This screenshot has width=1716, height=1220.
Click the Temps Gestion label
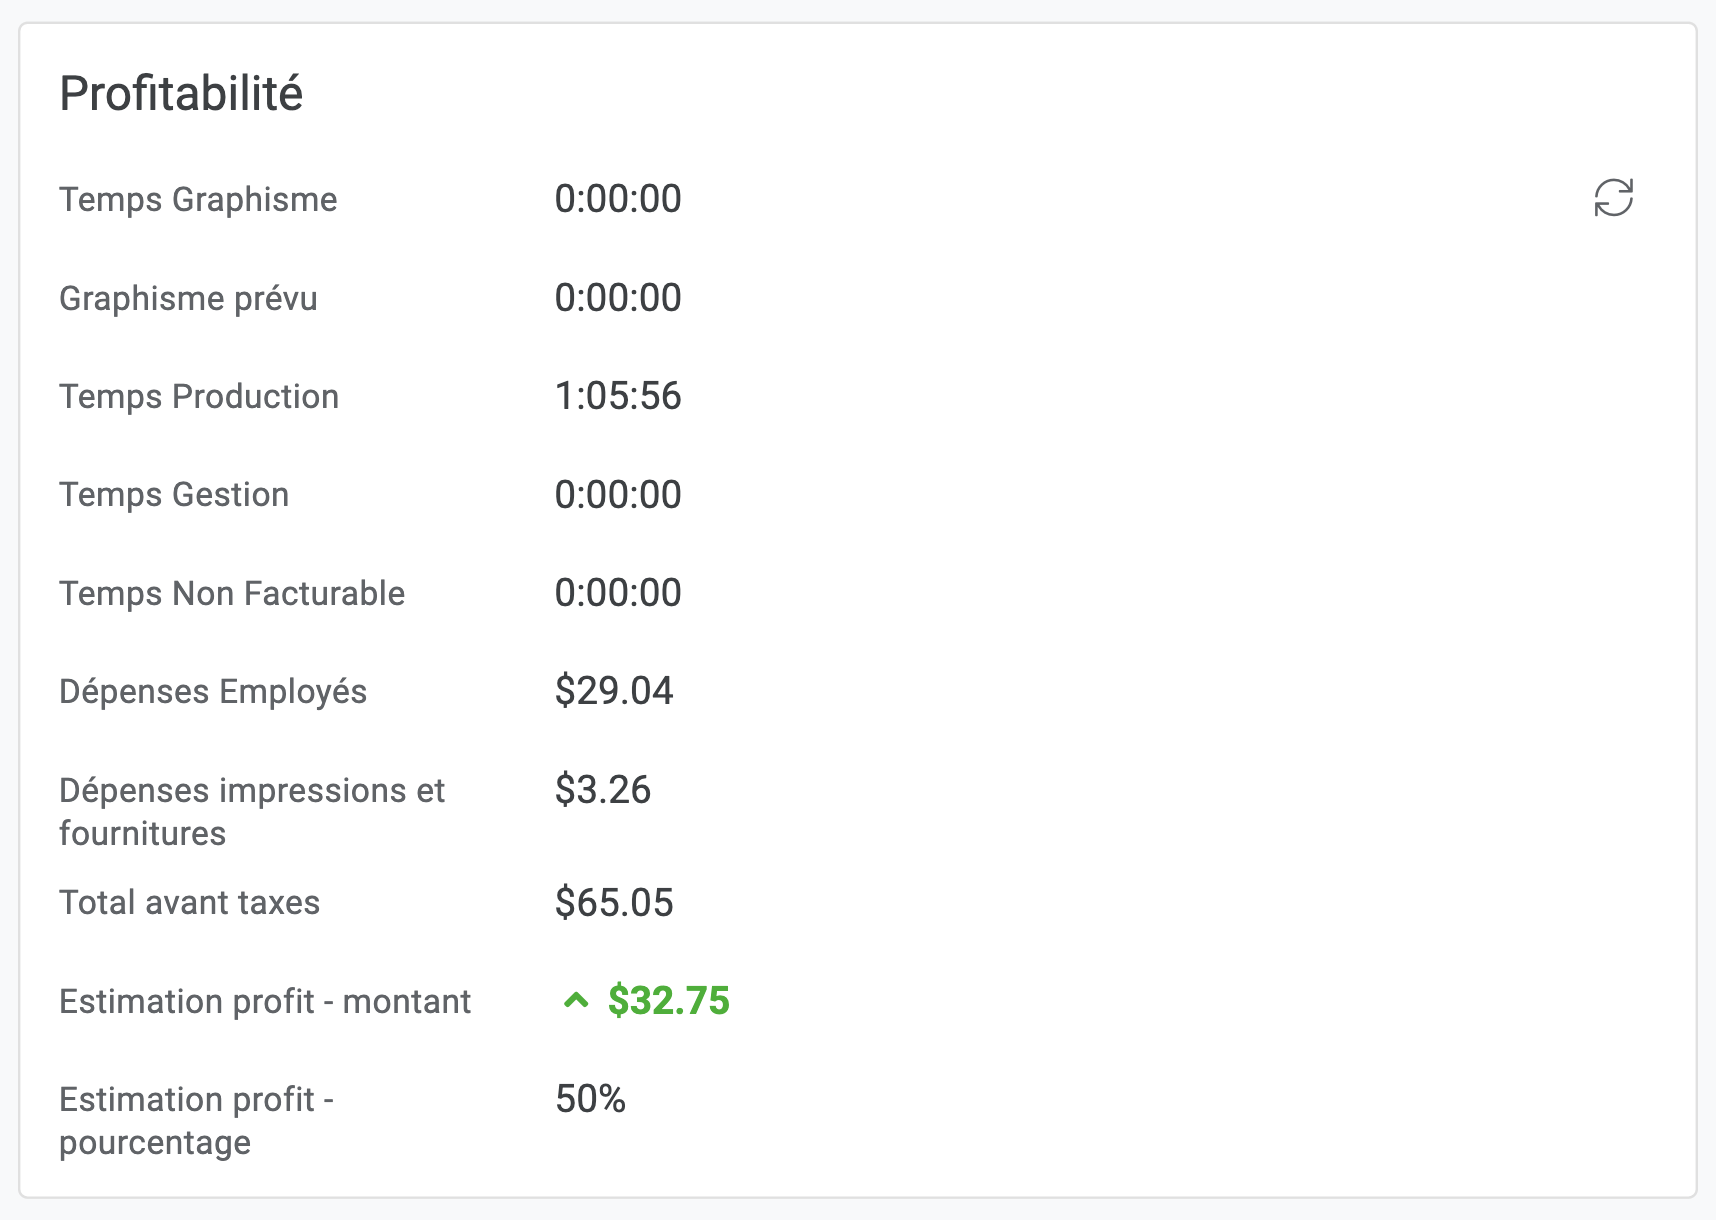click(x=174, y=495)
